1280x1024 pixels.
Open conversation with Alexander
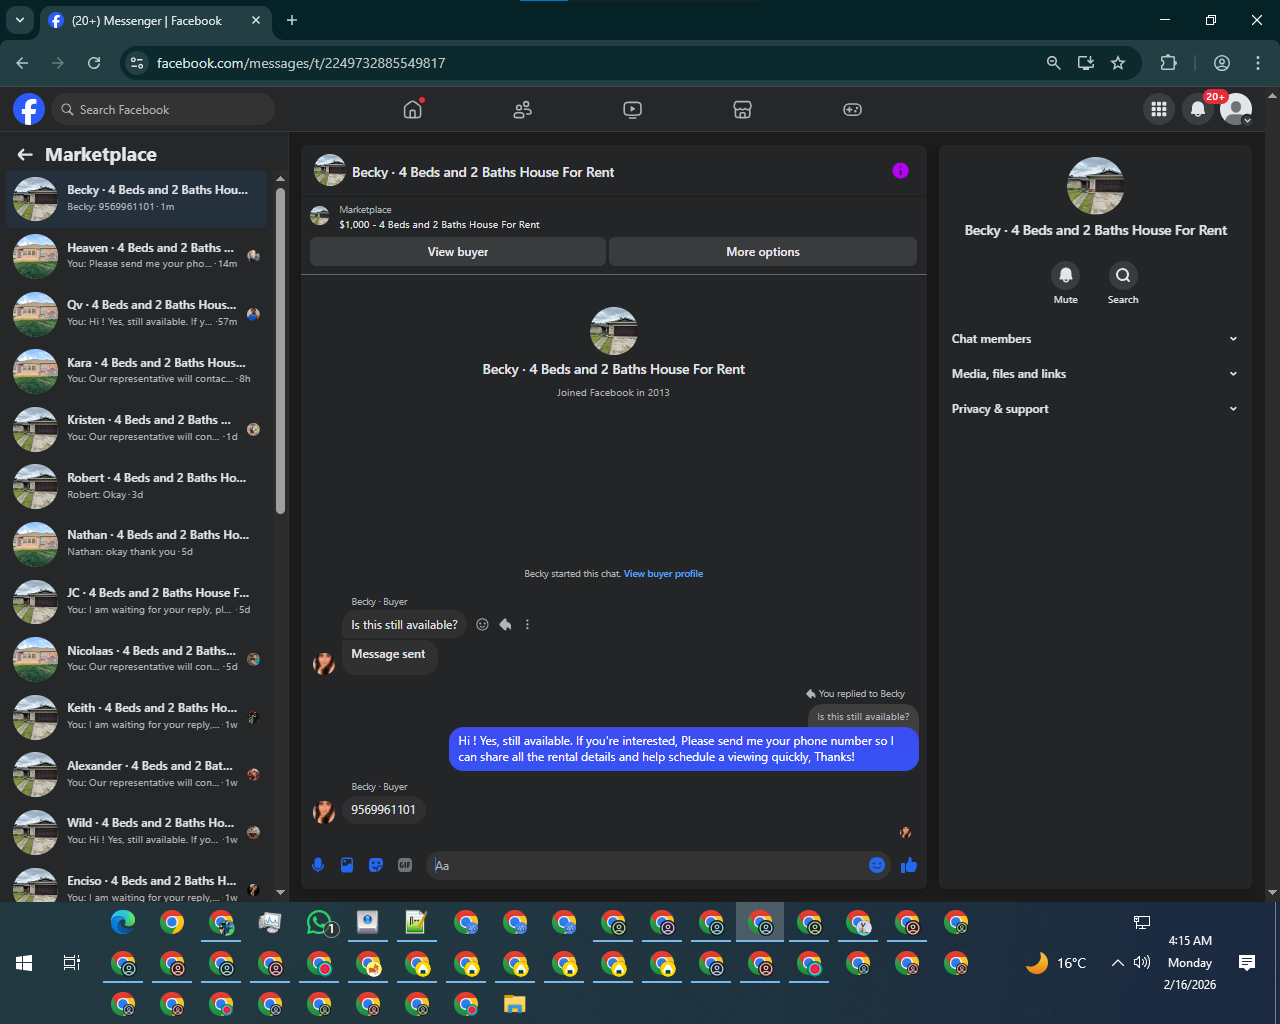tap(137, 774)
